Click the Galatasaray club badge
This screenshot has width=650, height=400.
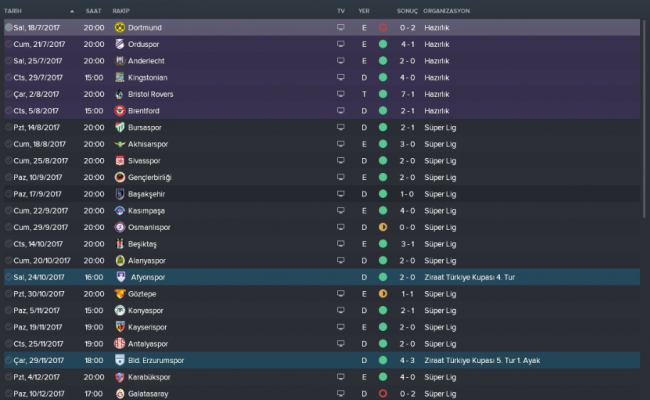(119, 393)
